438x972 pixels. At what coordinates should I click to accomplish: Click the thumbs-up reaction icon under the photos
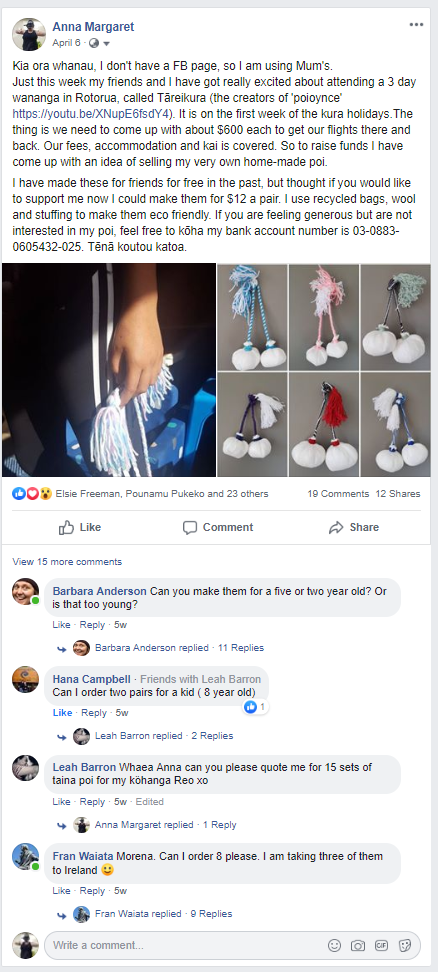point(19,493)
